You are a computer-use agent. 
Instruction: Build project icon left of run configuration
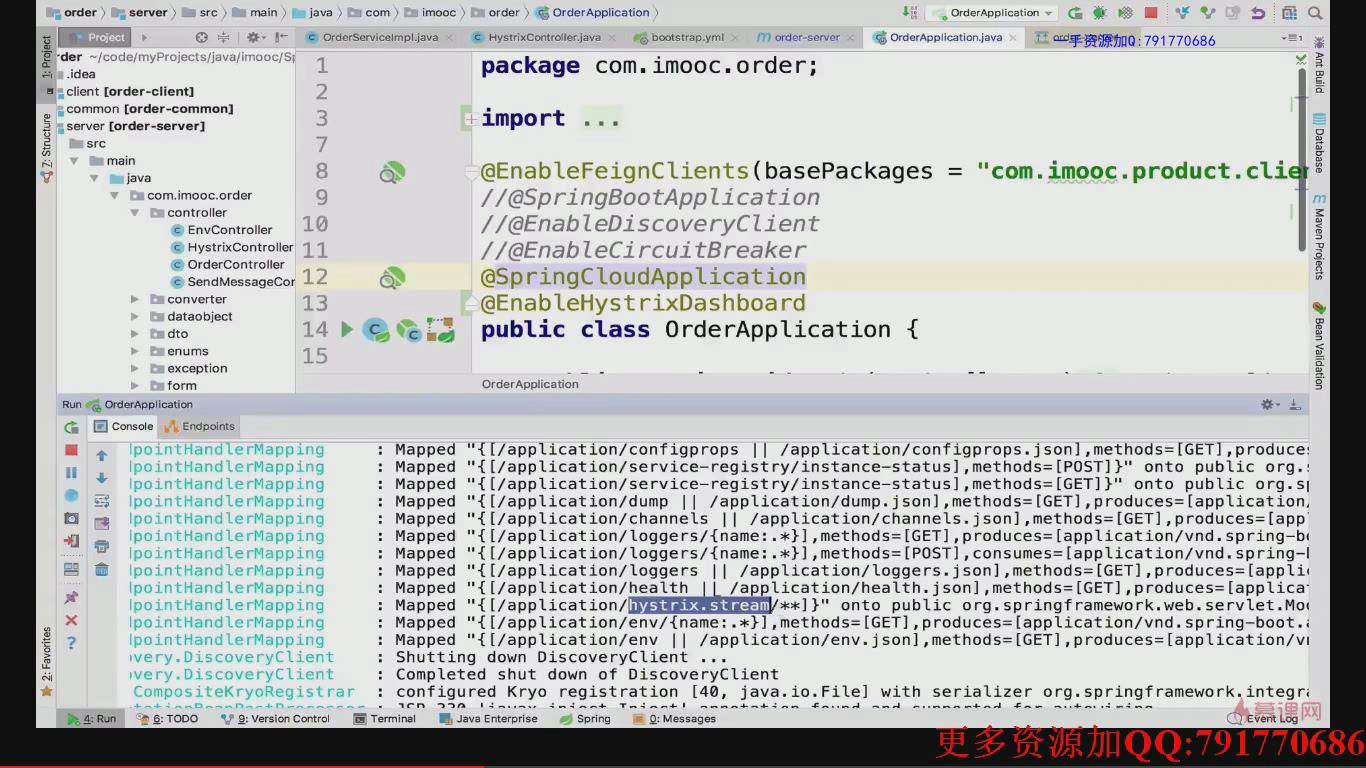910,13
